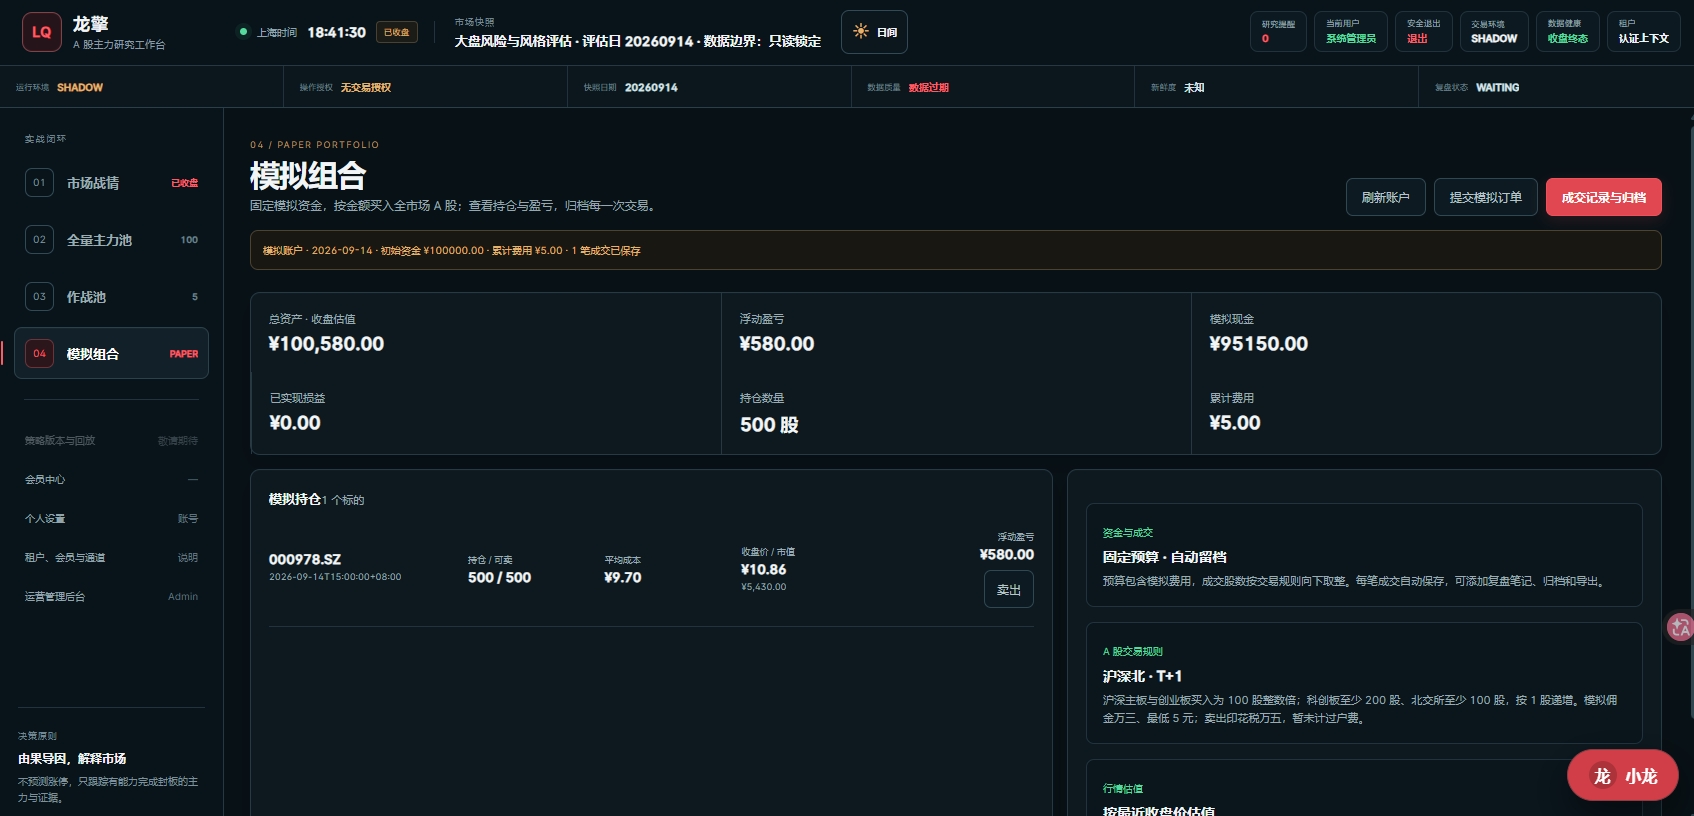Click the 总资产 value ¥100,580.00
Viewport: 1694px width, 816px height.
click(x=326, y=344)
